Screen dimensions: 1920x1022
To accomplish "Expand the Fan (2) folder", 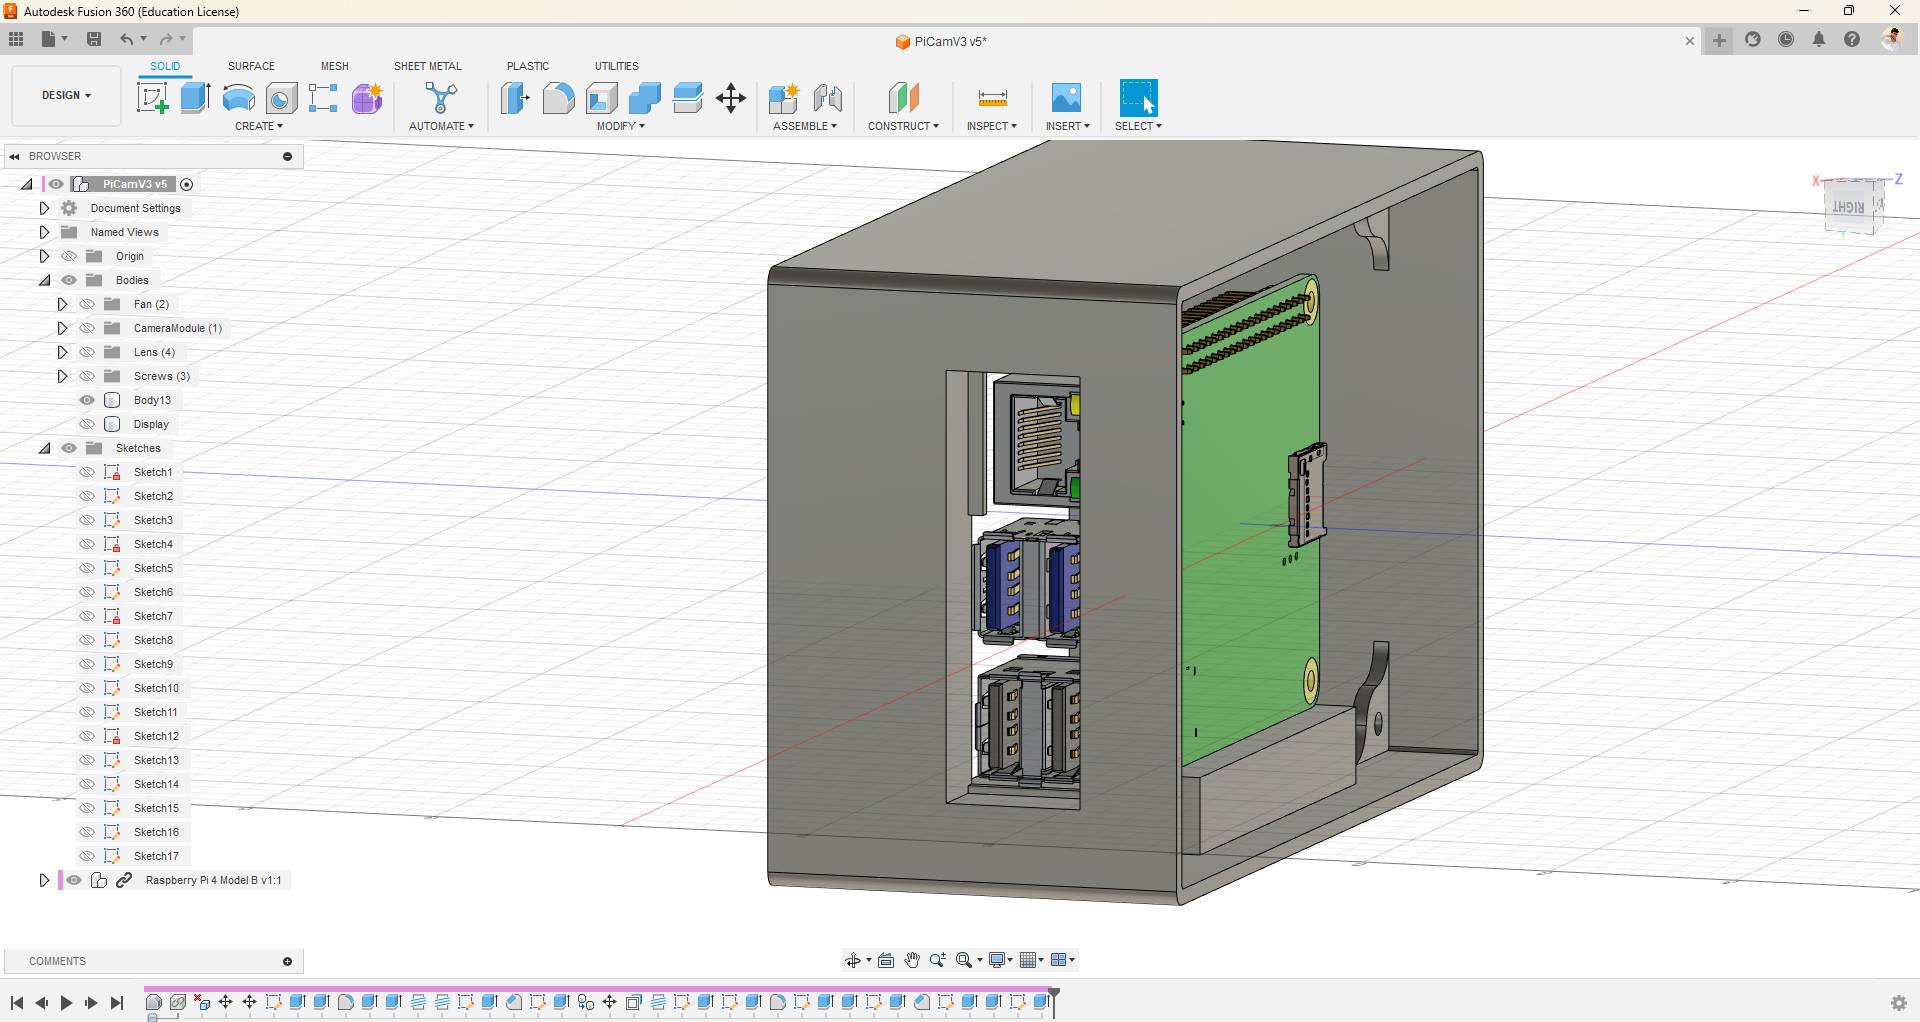I will click(62, 304).
